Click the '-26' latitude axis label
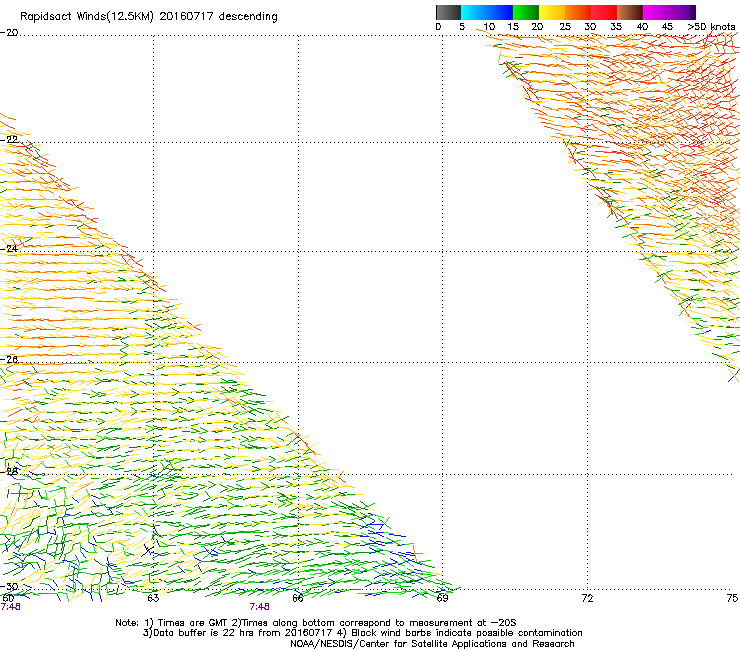The image size is (740, 650). pos(9,360)
